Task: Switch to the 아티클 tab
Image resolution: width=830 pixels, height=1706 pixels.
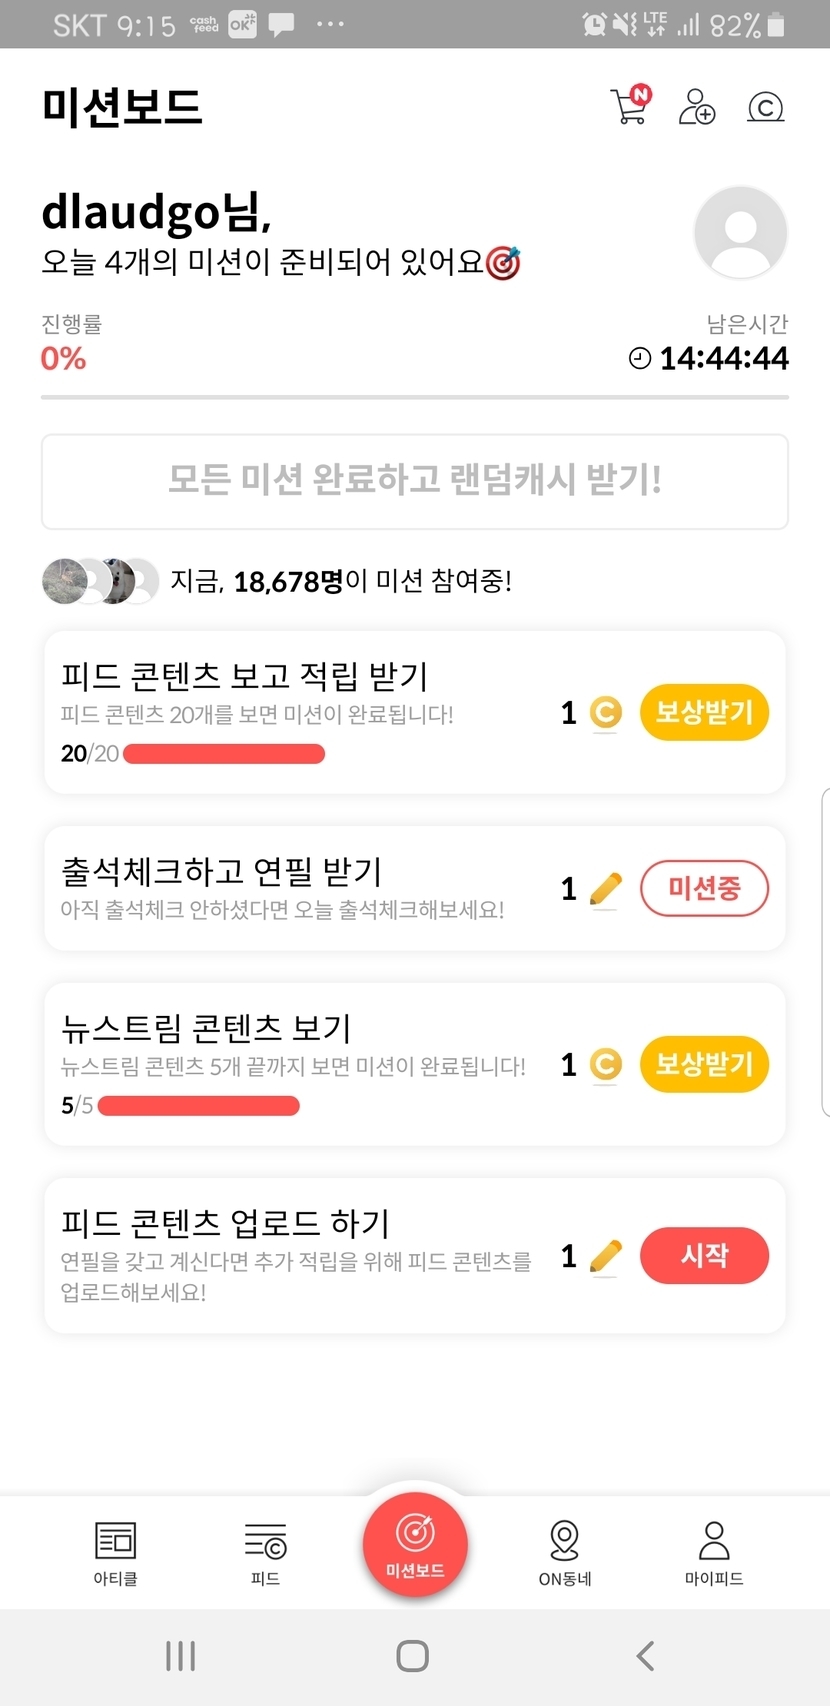Action: pyautogui.click(x=115, y=1551)
